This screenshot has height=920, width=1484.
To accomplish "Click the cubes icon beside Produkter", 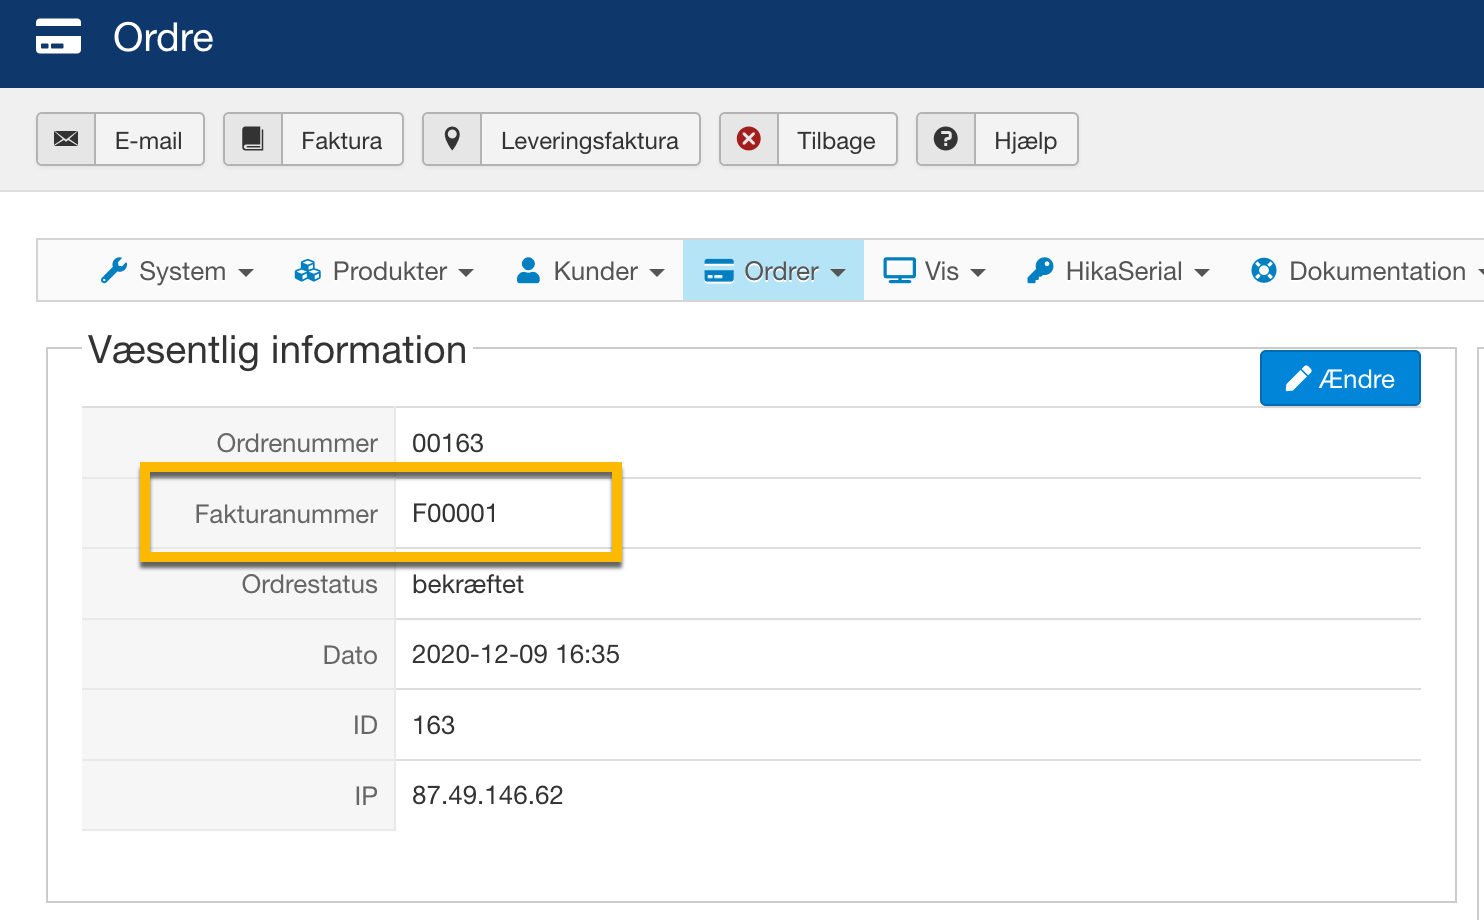I will [x=308, y=271].
